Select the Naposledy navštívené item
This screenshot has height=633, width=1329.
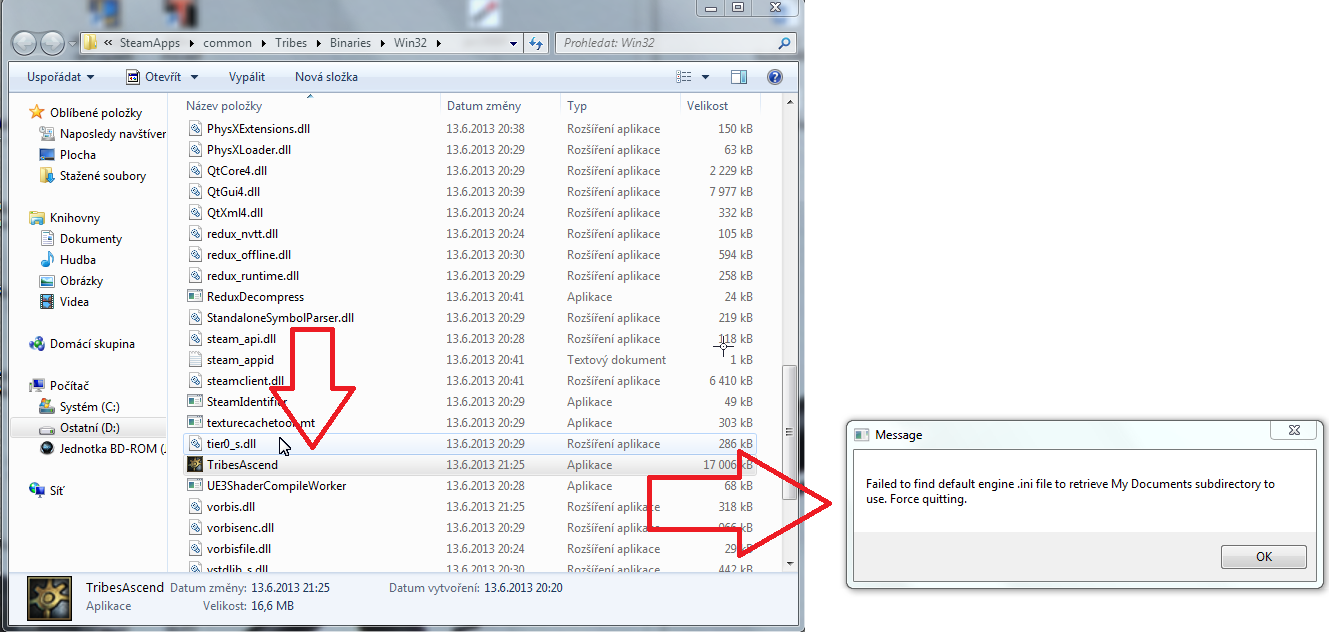tap(102, 133)
